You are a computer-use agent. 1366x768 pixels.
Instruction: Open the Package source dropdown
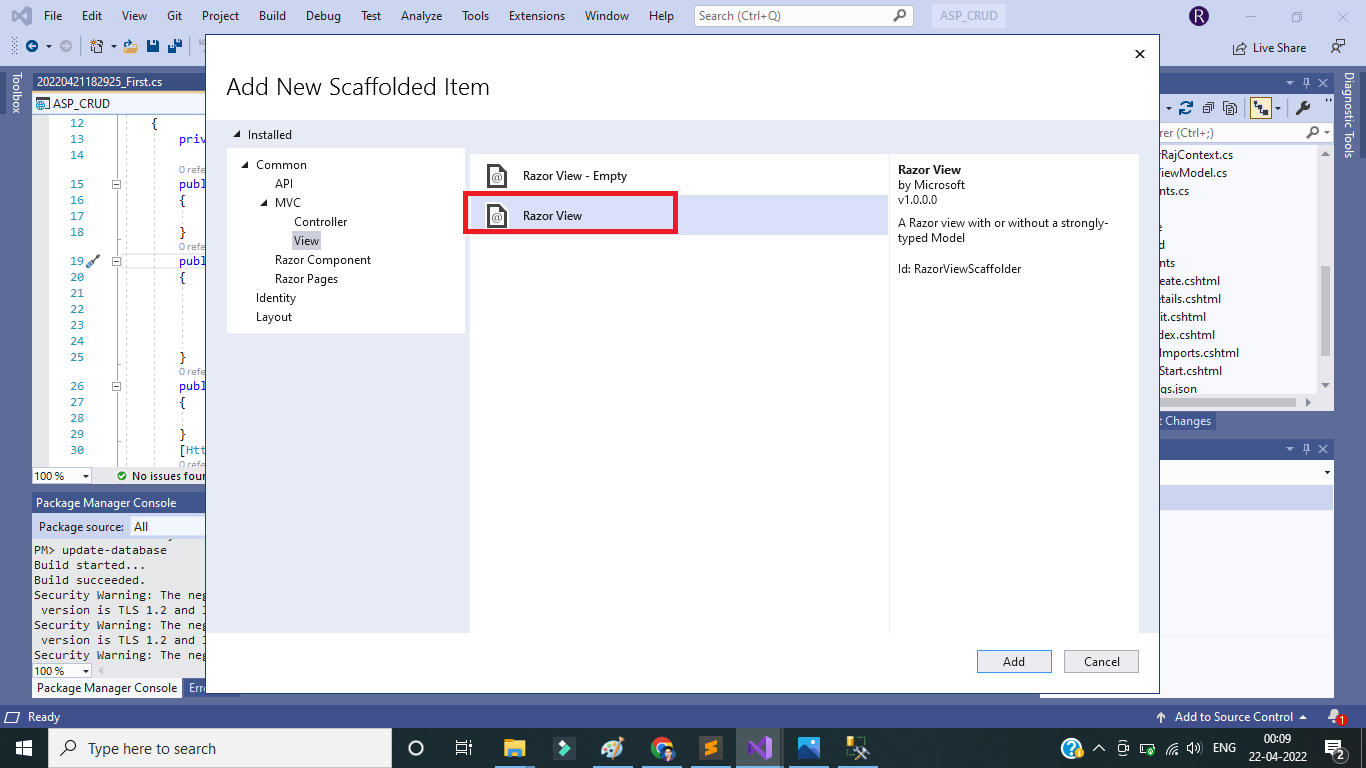pos(168,526)
